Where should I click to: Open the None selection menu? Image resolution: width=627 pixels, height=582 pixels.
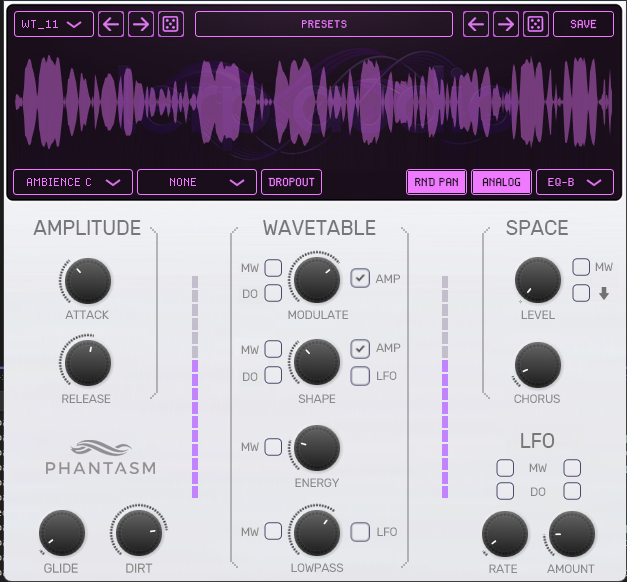pos(196,182)
